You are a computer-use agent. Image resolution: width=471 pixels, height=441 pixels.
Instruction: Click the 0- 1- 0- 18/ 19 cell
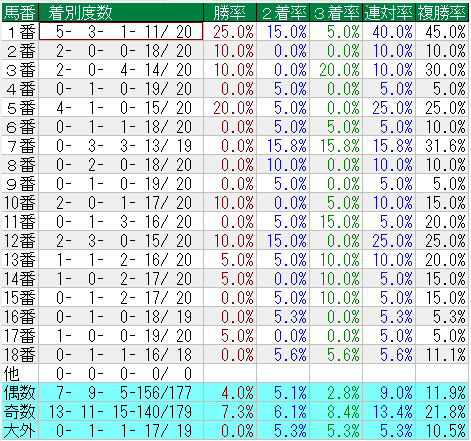click(121, 317)
